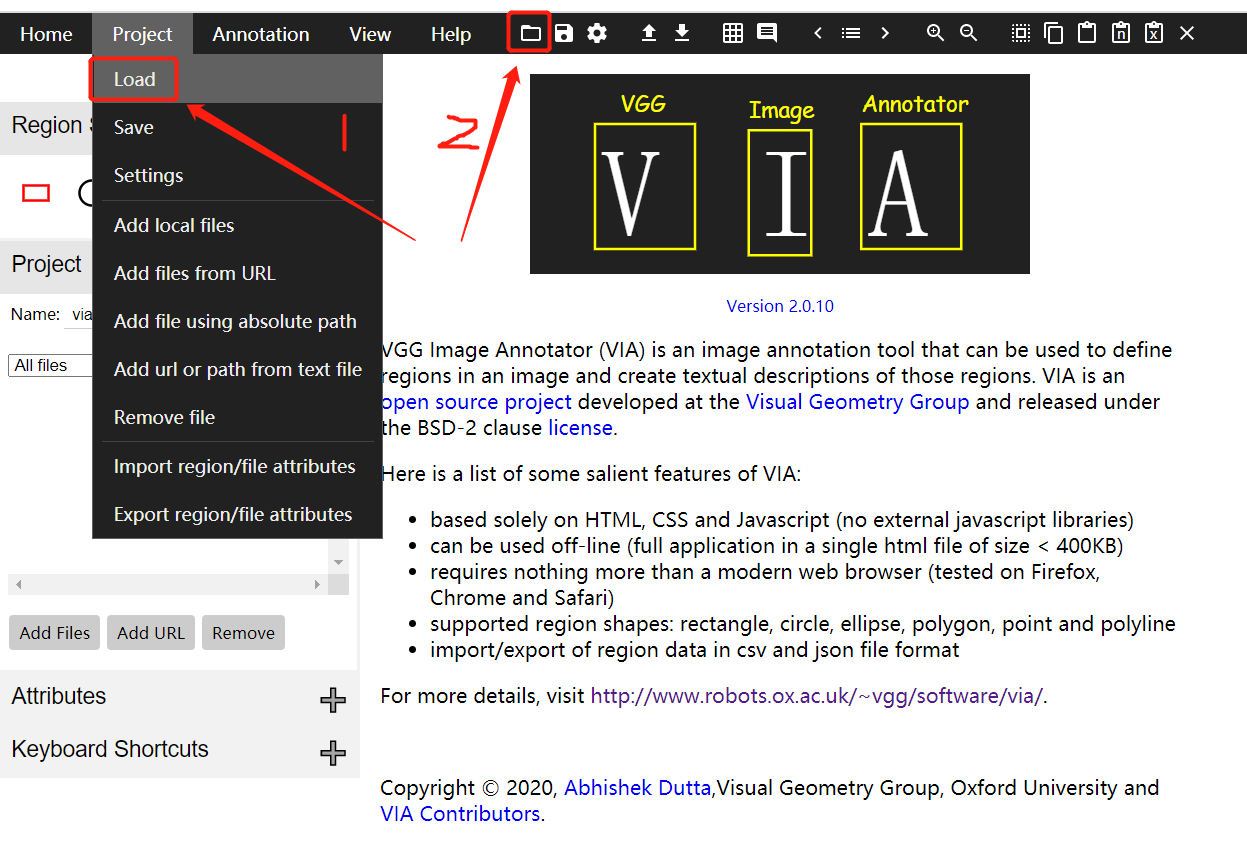
Task: Open a project using the folder toolbar icon
Action: click(x=529, y=32)
